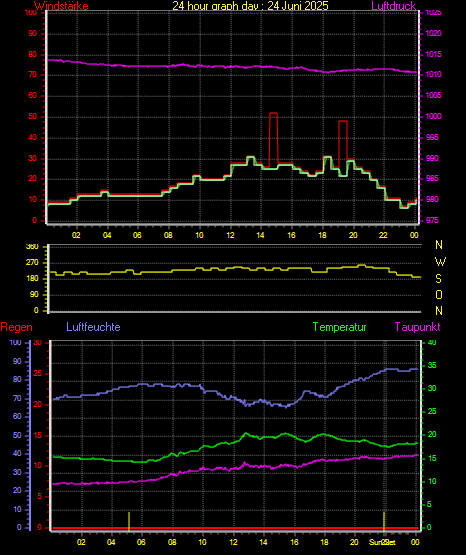Click the blue 70 on the Luftfeuchte axis
The height and width of the screenshot is (555, 466).
(x=17, y=399)
